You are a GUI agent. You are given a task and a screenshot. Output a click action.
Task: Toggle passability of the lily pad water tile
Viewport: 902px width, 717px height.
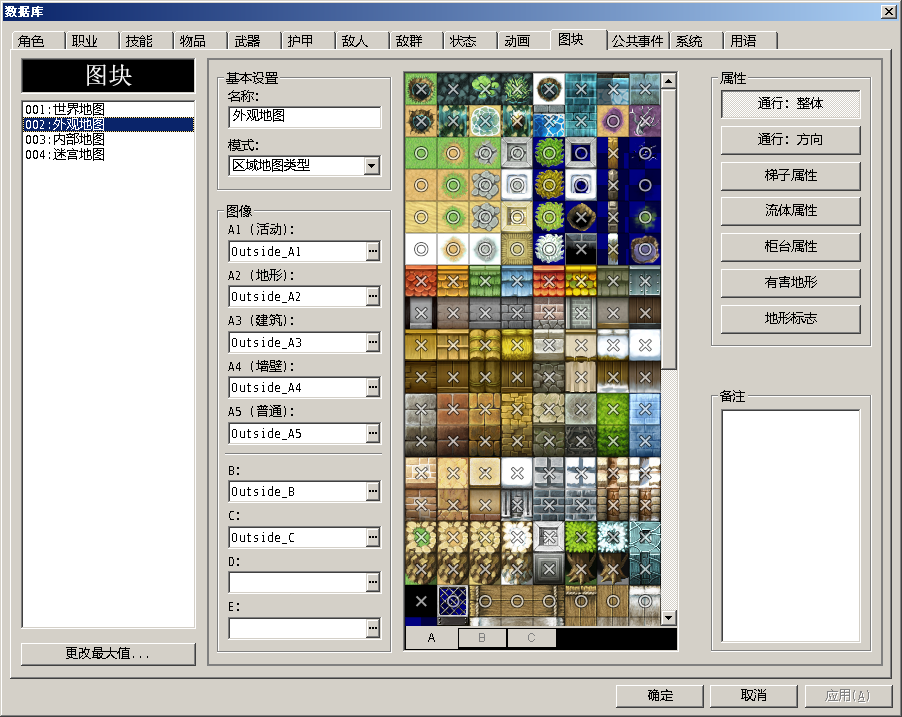(x=485, y=89)
